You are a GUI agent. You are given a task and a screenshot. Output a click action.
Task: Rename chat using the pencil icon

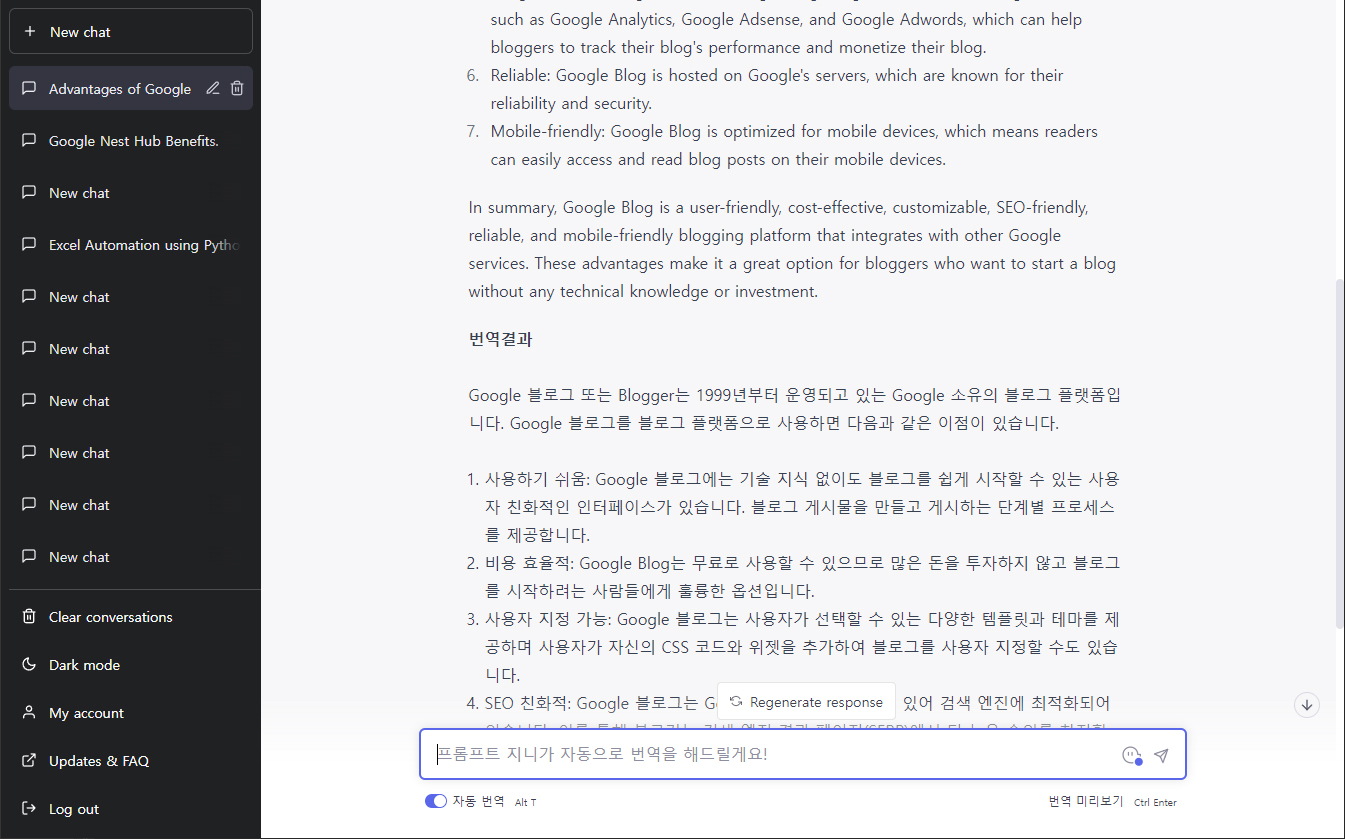tap(212, 88)
